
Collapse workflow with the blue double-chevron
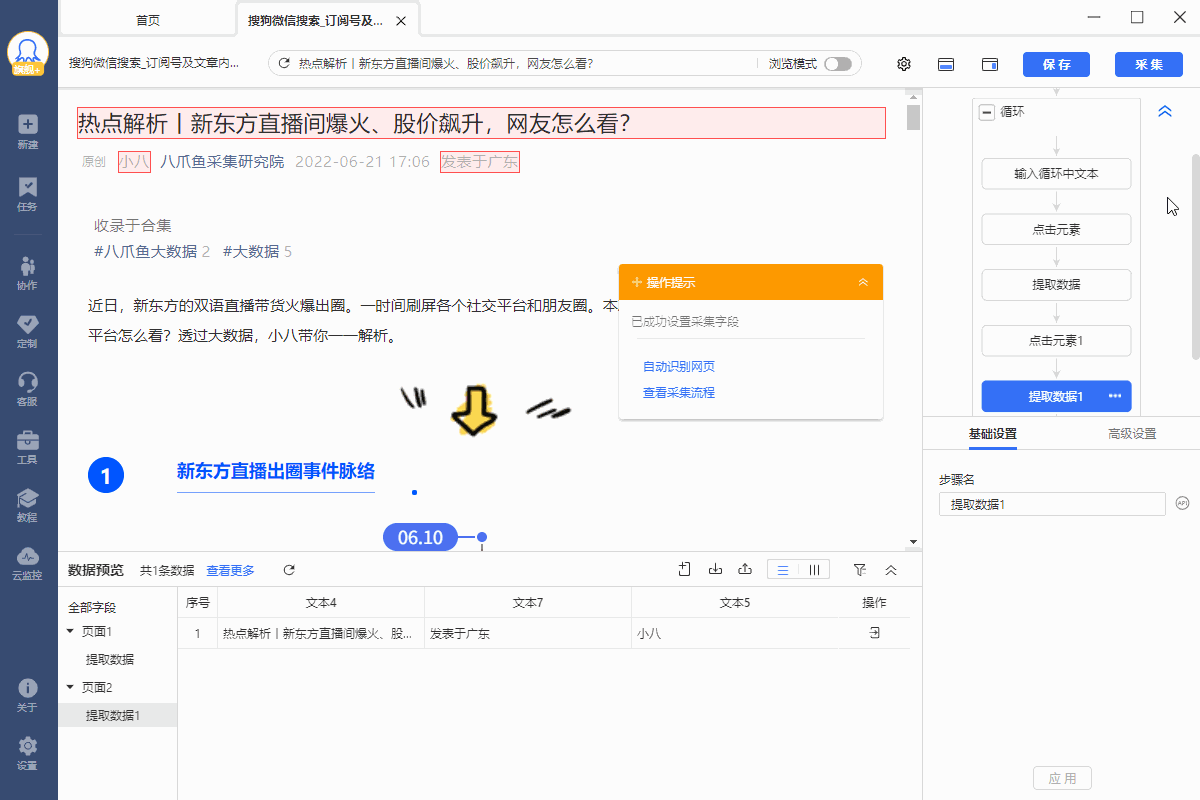point(1164,112)
